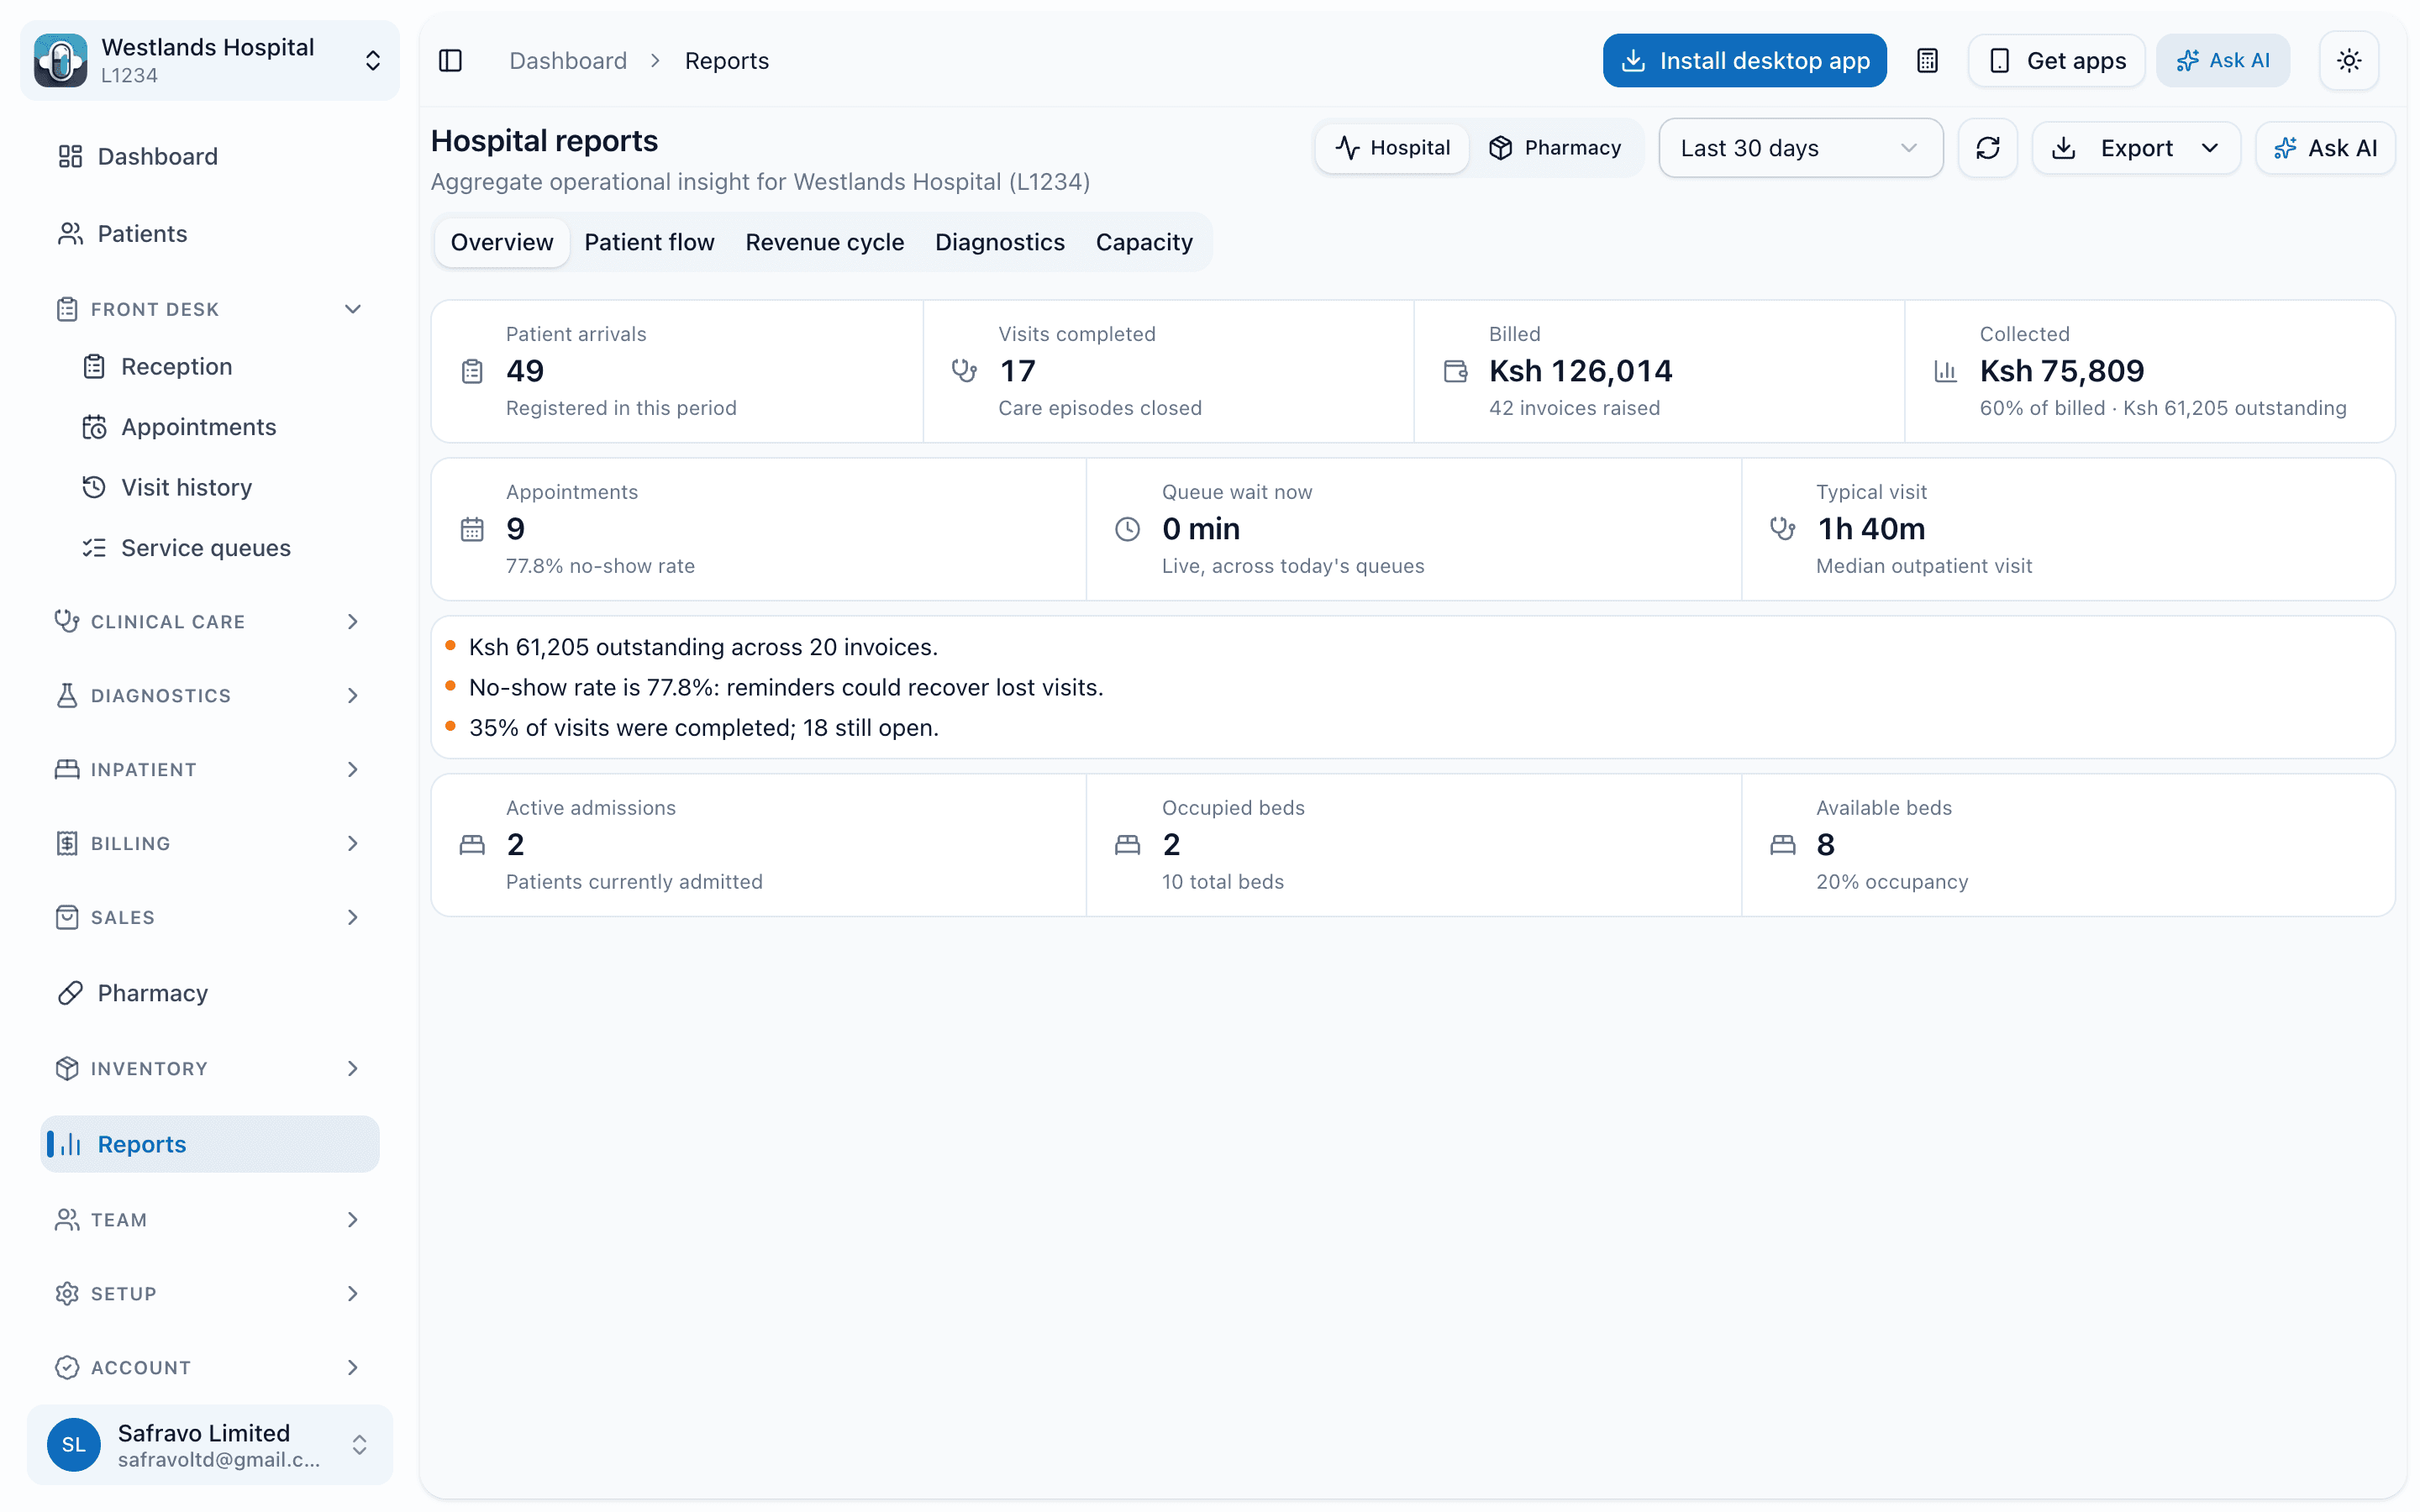Open the Last 30 days dropdown

[1800, 148]
